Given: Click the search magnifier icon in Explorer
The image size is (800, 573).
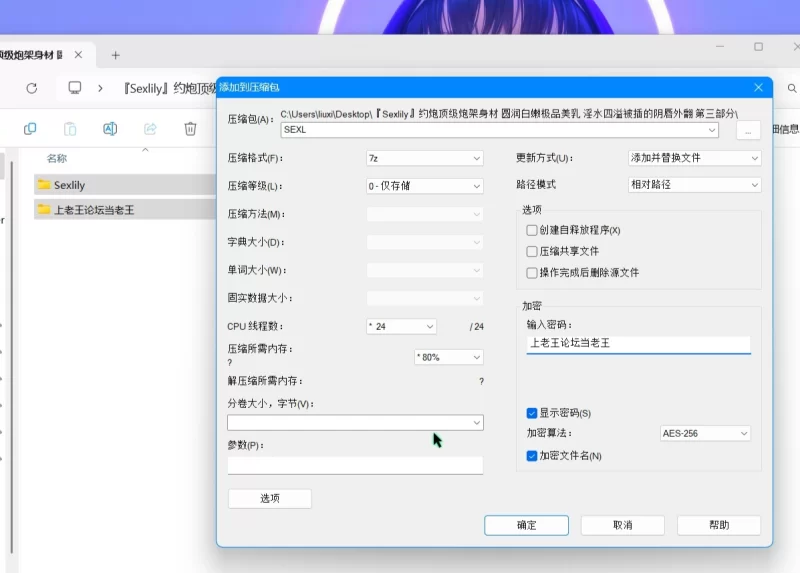Looking at the screenshot, I should [x=792, y=88].
